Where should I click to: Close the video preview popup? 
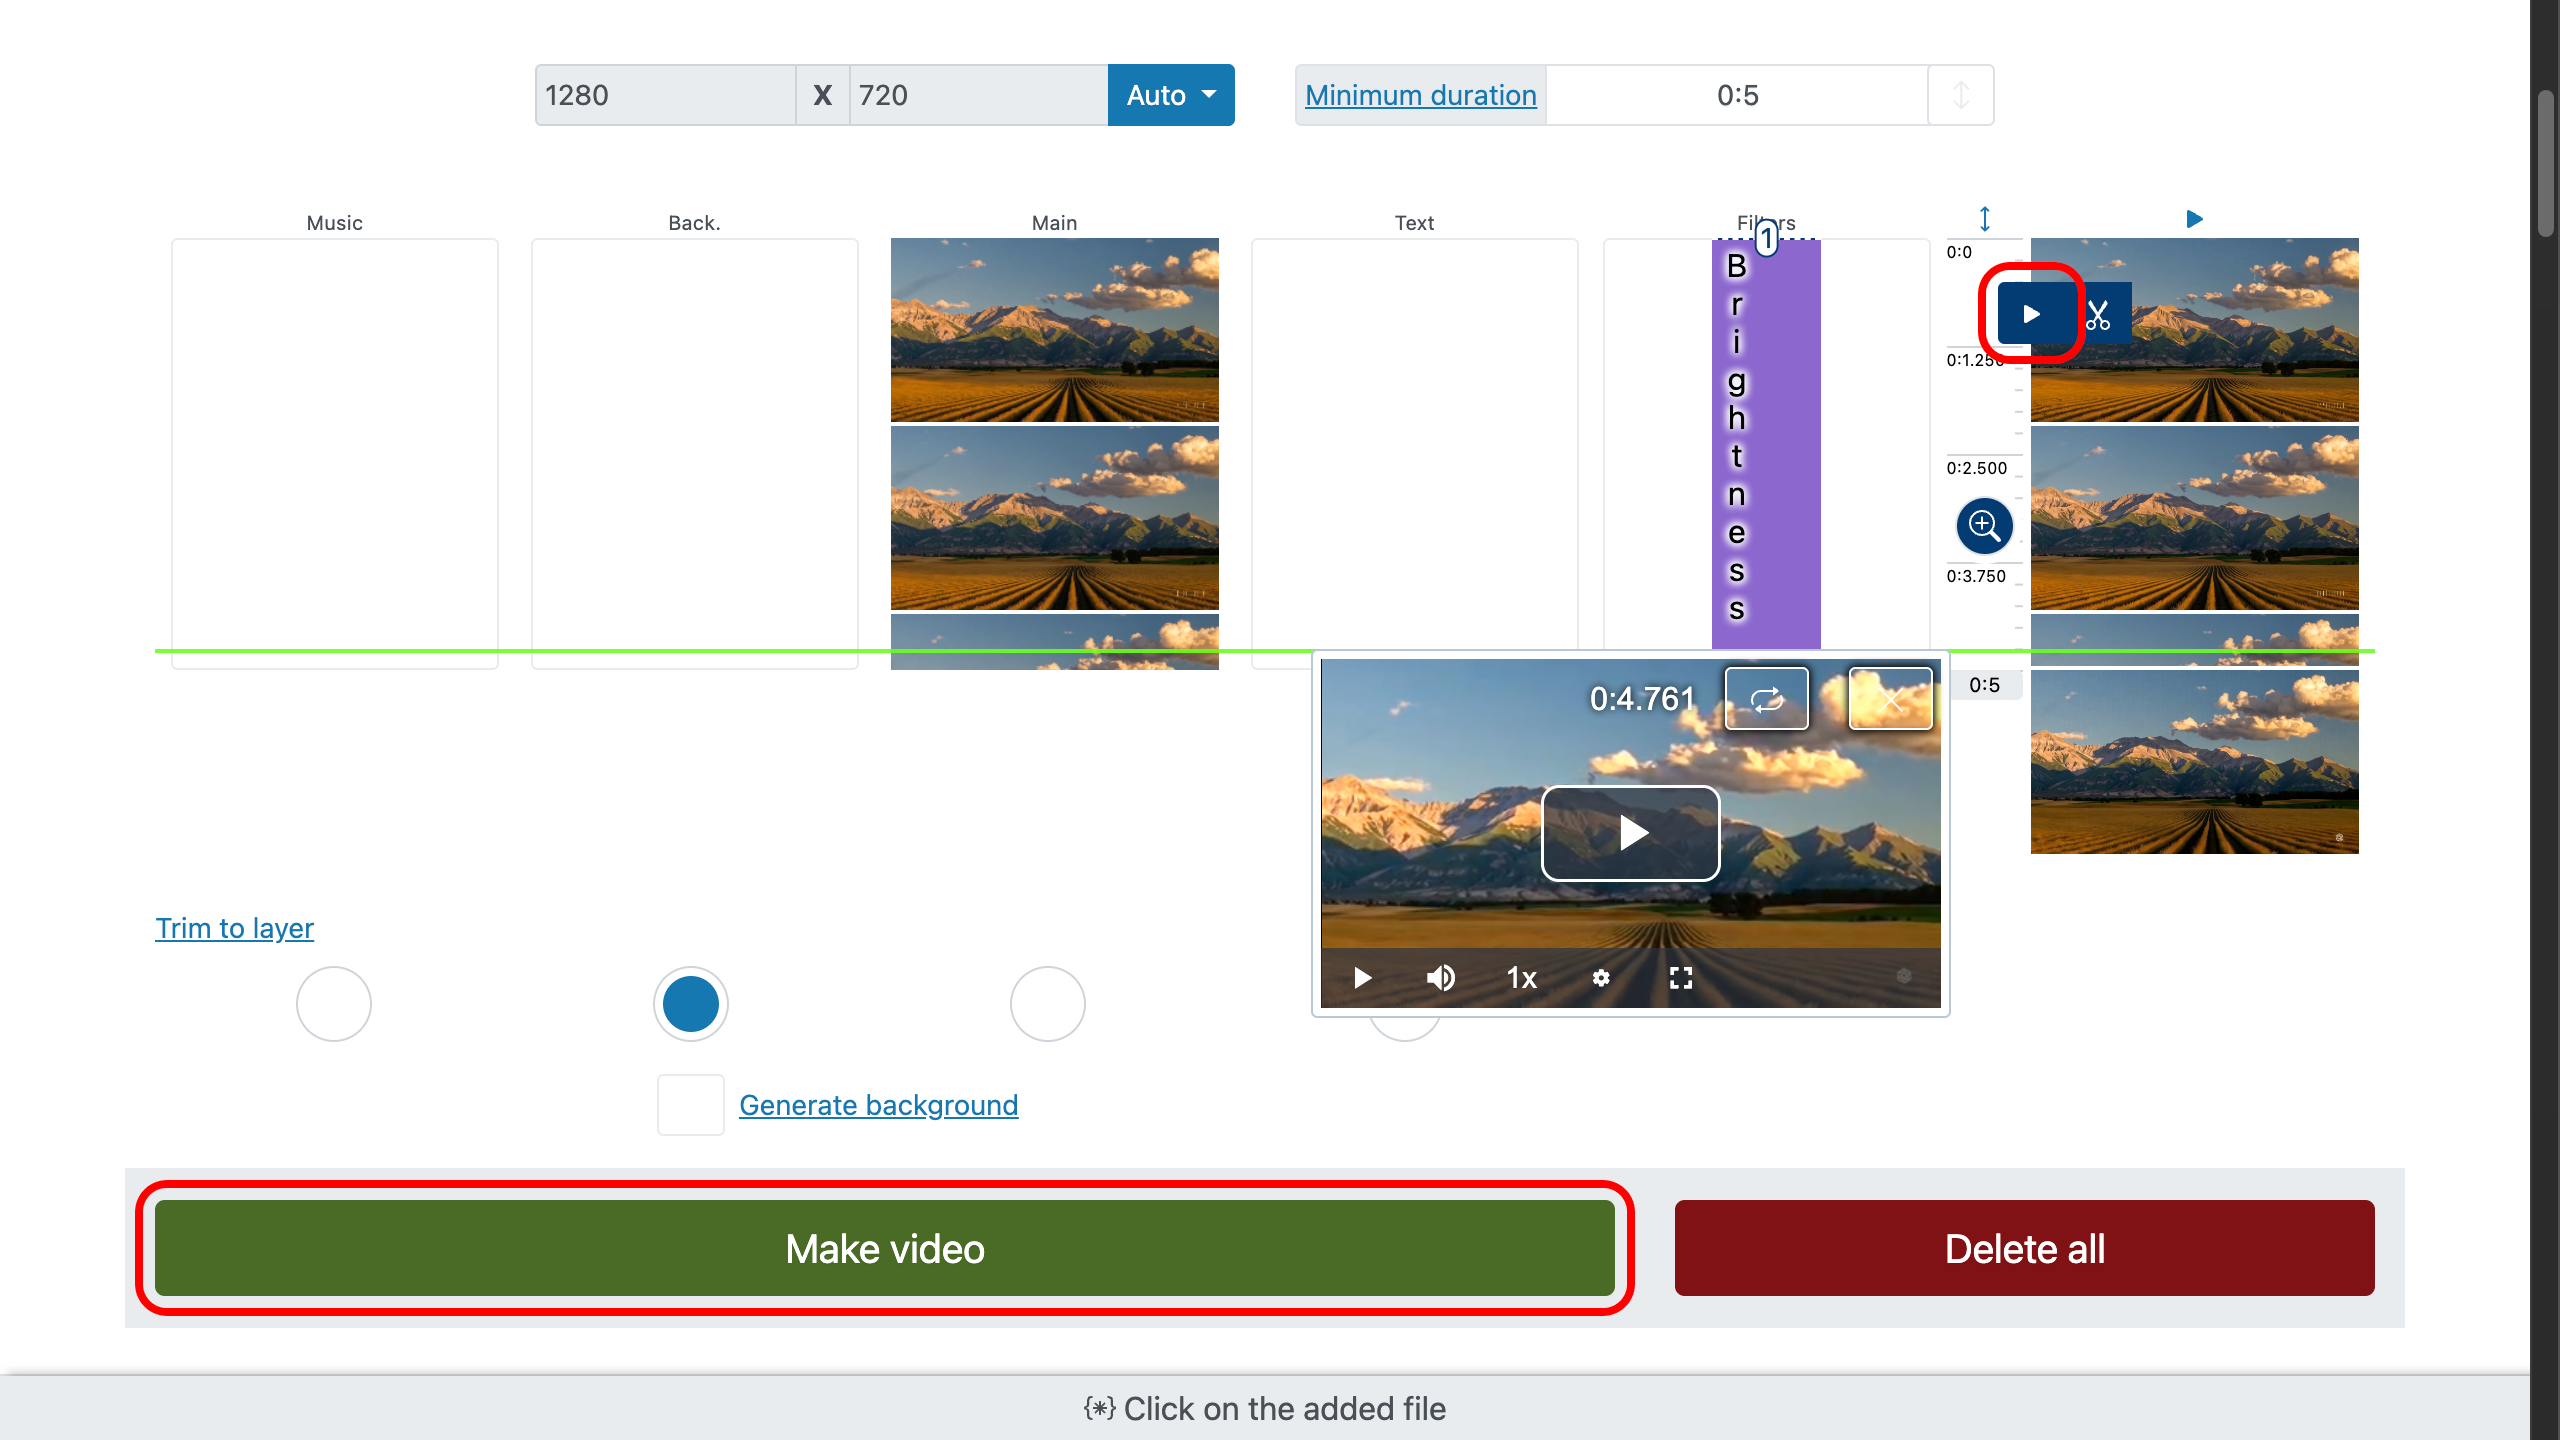tap(1890, 699)
